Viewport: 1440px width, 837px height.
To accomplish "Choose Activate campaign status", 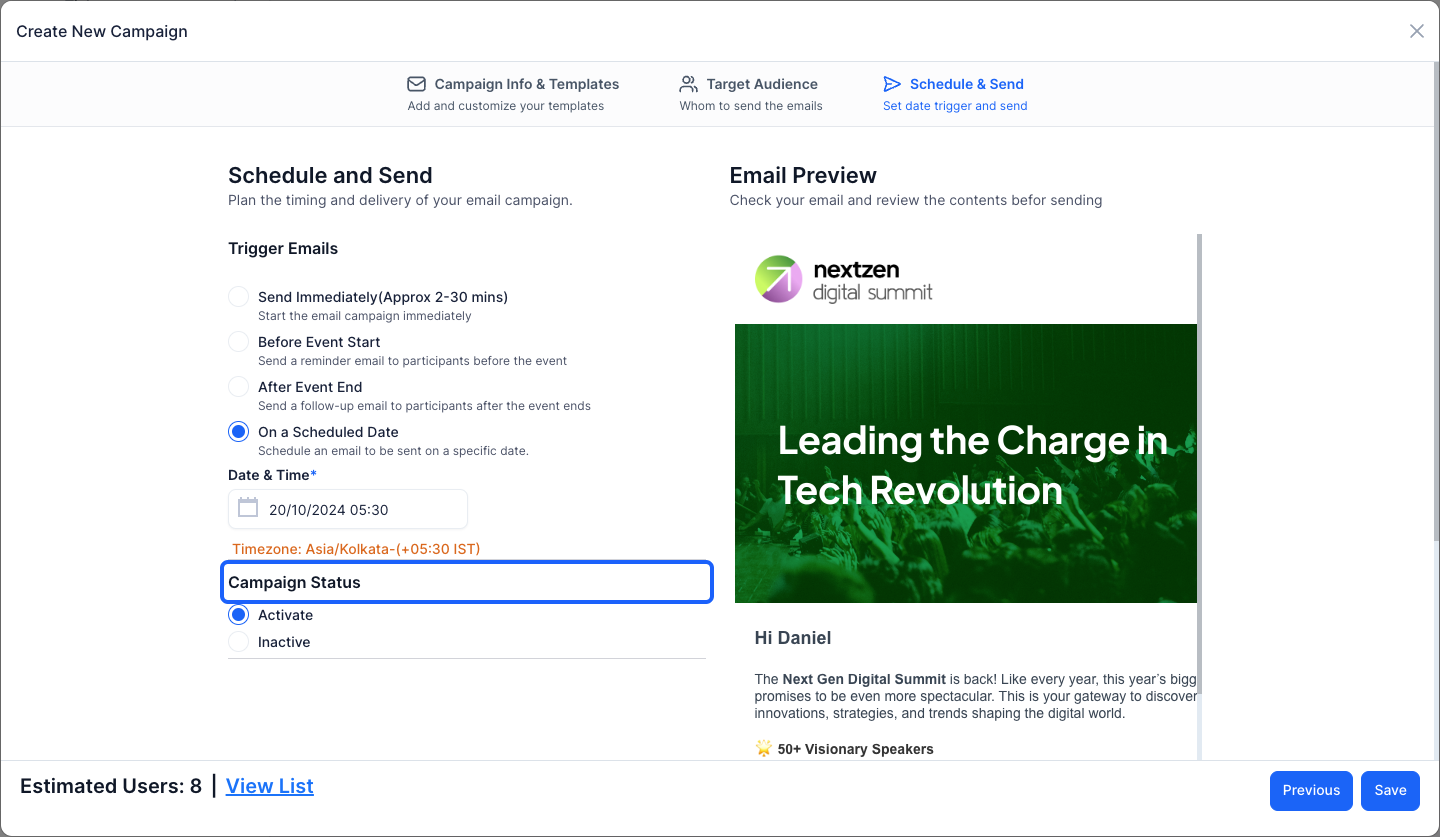I will (238, 615).
